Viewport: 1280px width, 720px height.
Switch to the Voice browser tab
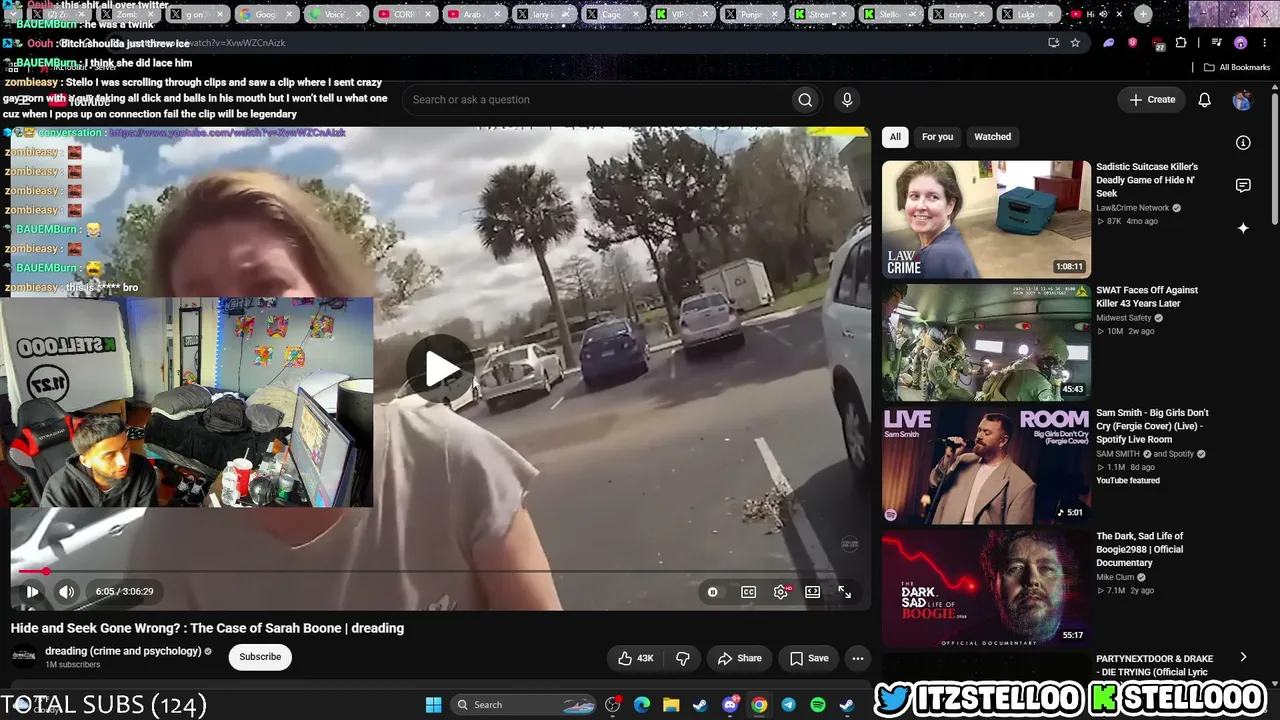point(334,14)
